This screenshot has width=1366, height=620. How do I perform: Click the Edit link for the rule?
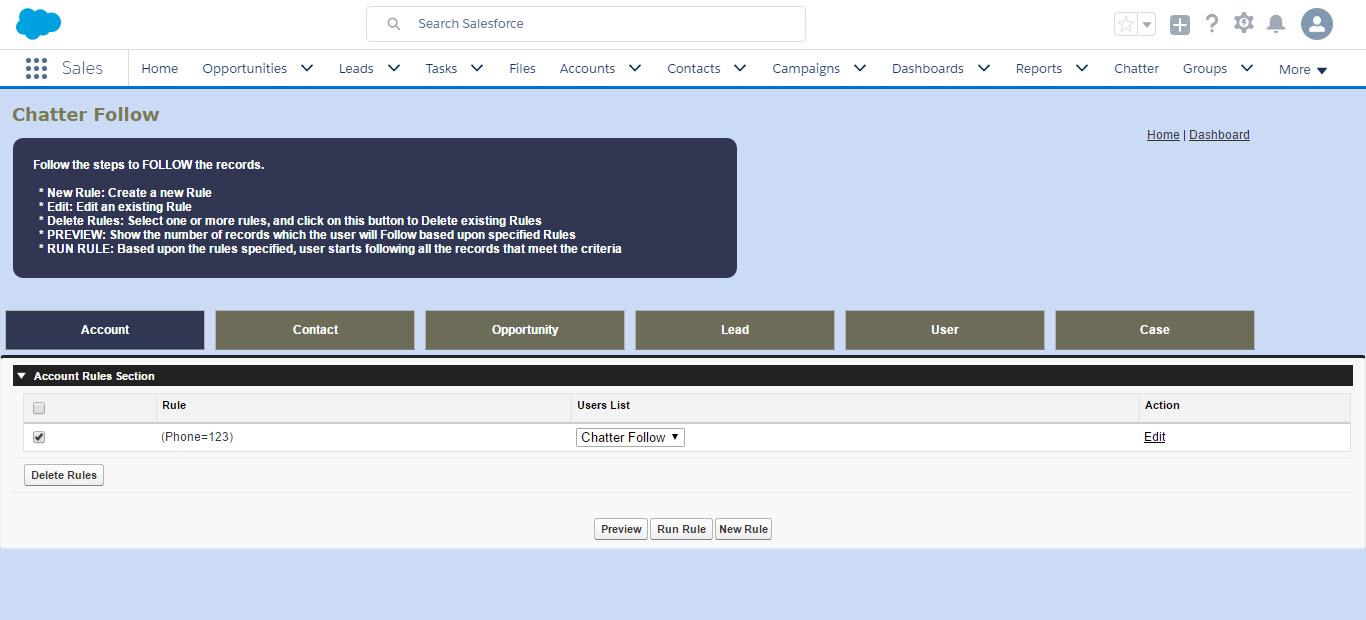[x=1154, y=437]
